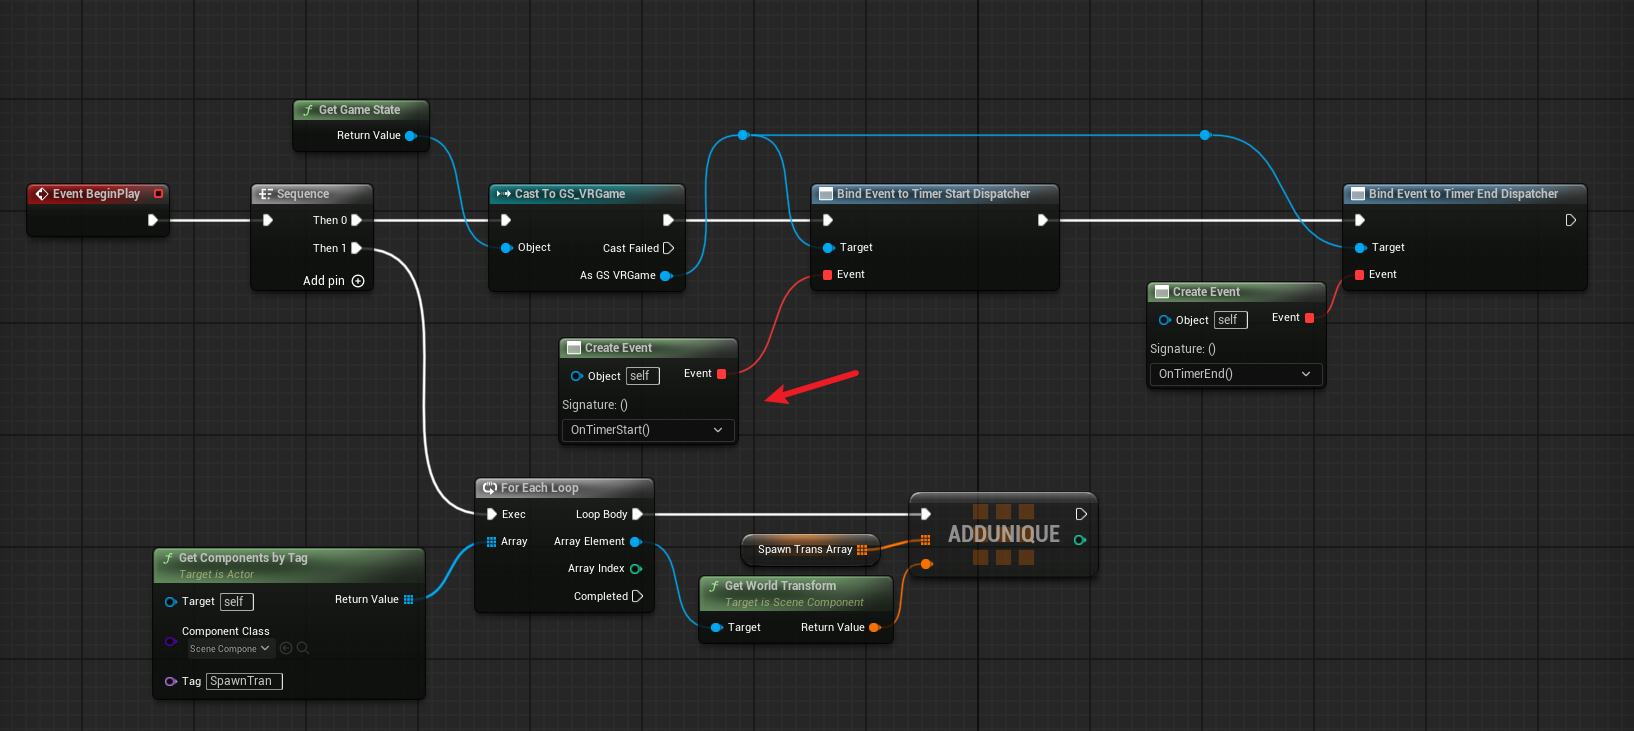Select Bind Event to Timer End Dispatcher title
Image resolution: width=1634 pixels, height=731 pixels.
pyautogui.click(x=1463, y=194)
